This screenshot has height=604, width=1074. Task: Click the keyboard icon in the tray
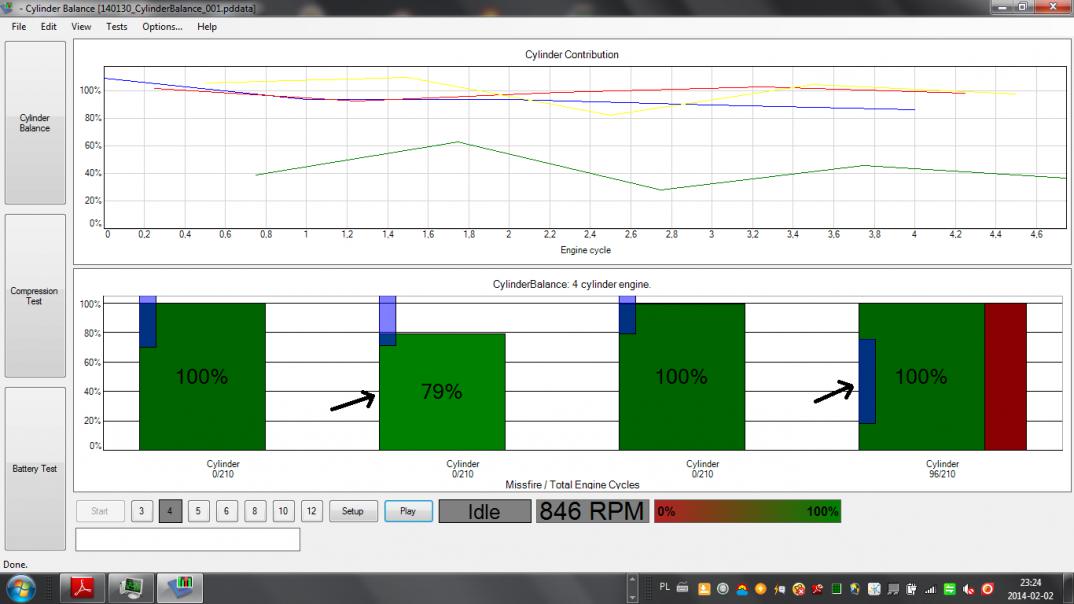[683, 588]
